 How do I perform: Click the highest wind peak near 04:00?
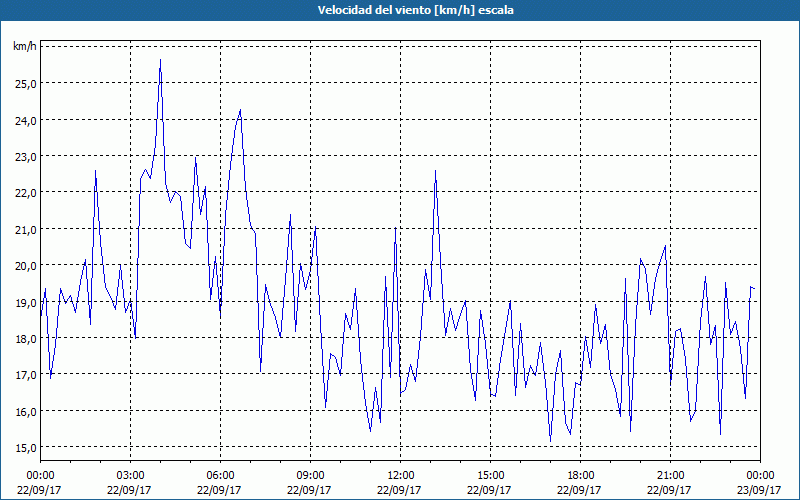click(x=160, y=60)
